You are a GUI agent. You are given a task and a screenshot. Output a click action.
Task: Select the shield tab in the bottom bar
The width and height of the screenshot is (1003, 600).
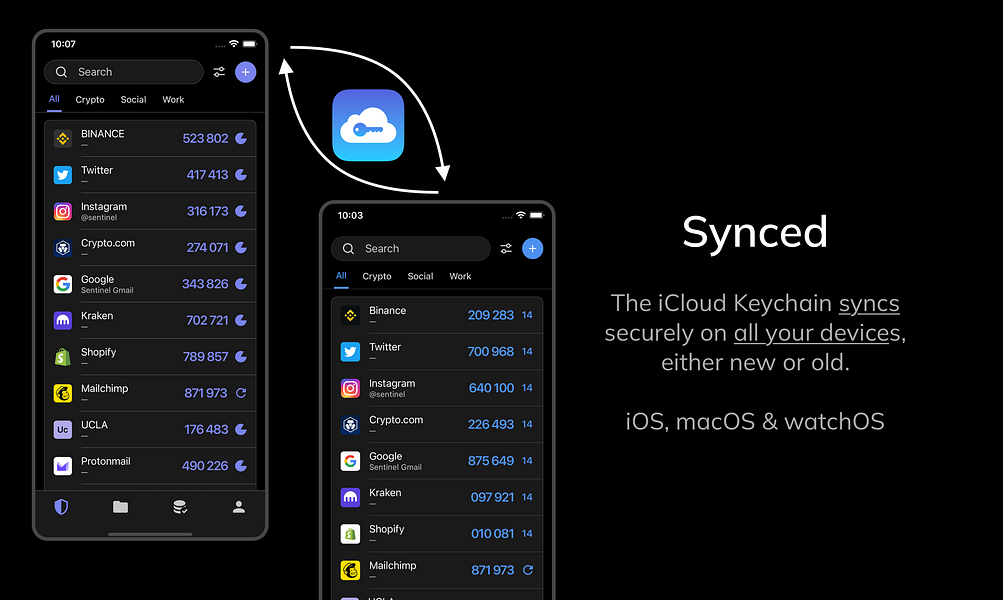(61, 507)
